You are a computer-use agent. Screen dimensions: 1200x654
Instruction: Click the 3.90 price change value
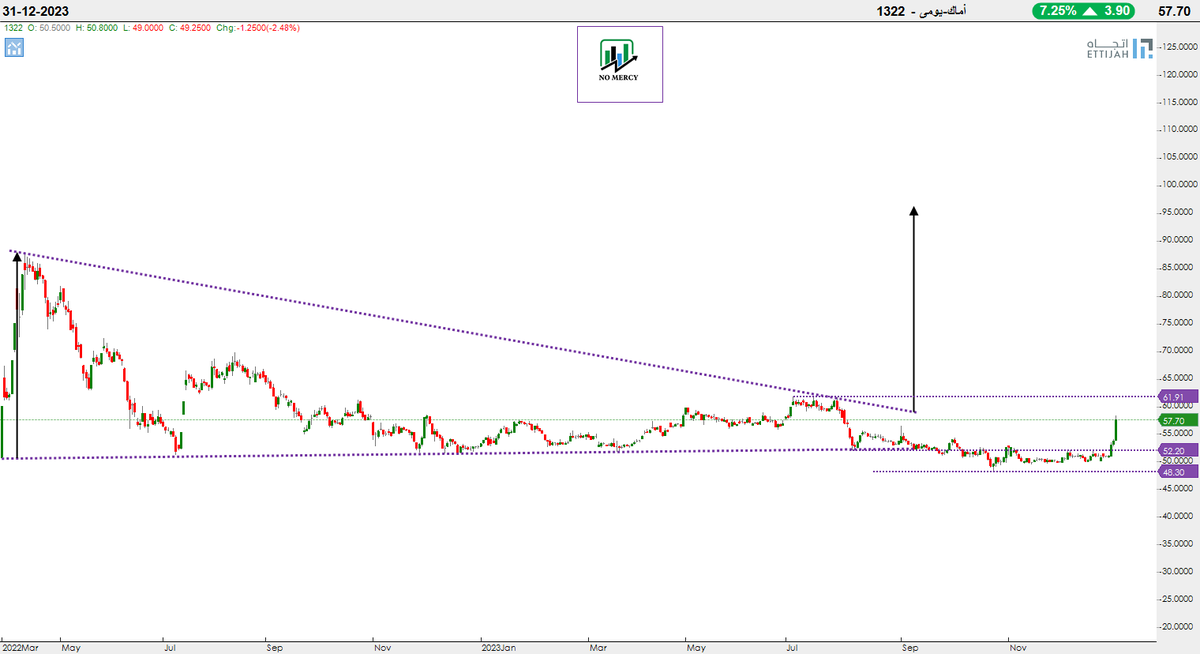coord(1115,11)
